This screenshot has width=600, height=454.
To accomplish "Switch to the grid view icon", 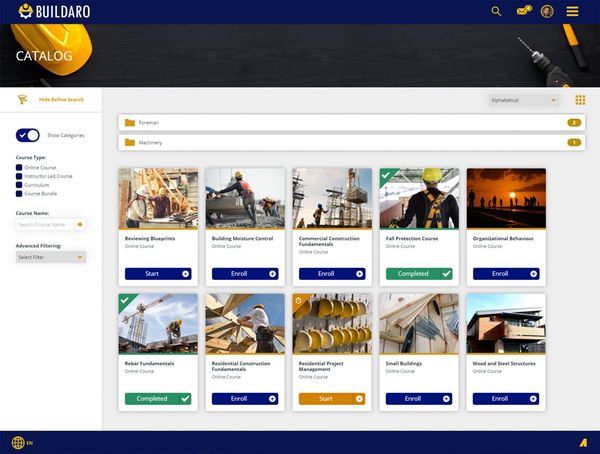I will (580, 100).
